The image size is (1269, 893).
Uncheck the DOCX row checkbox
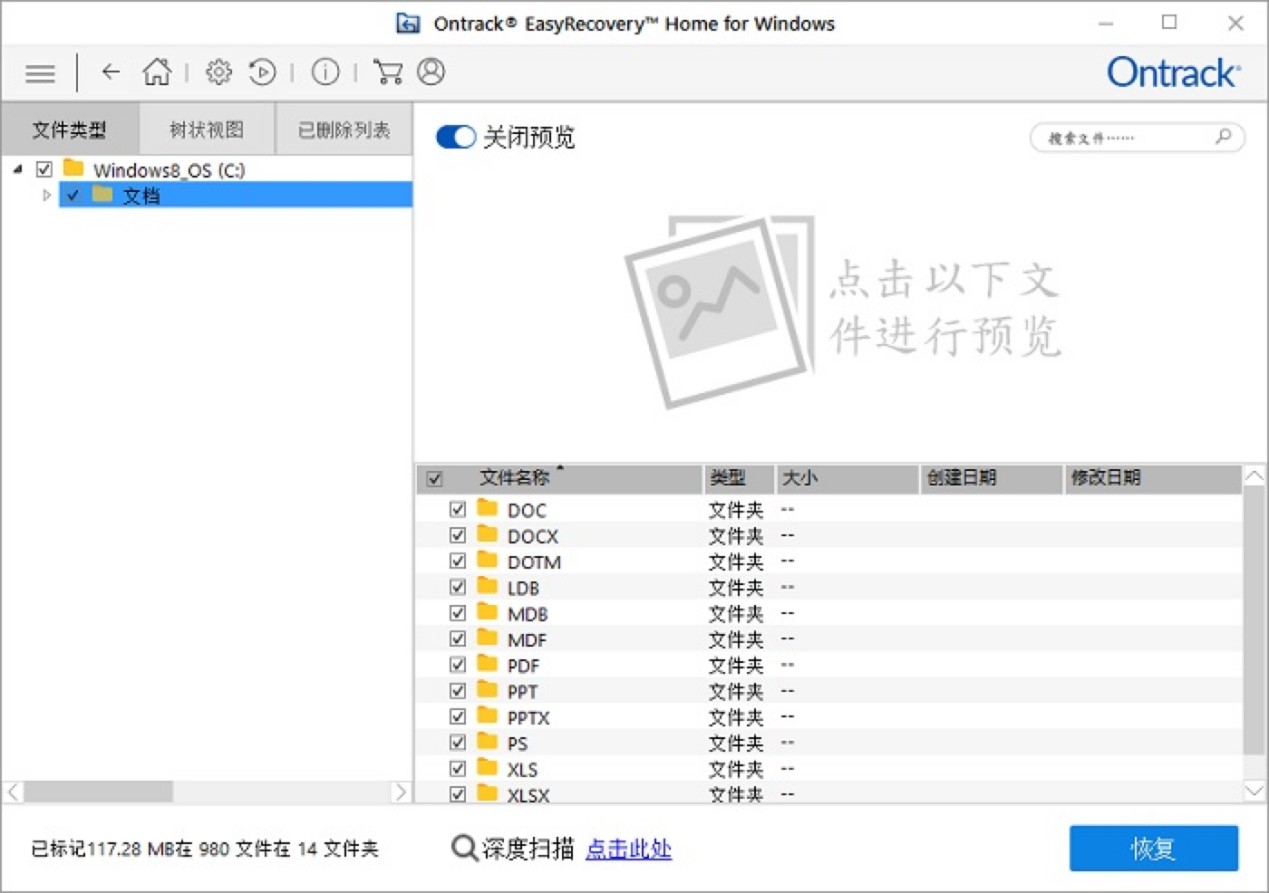point(458,535)
